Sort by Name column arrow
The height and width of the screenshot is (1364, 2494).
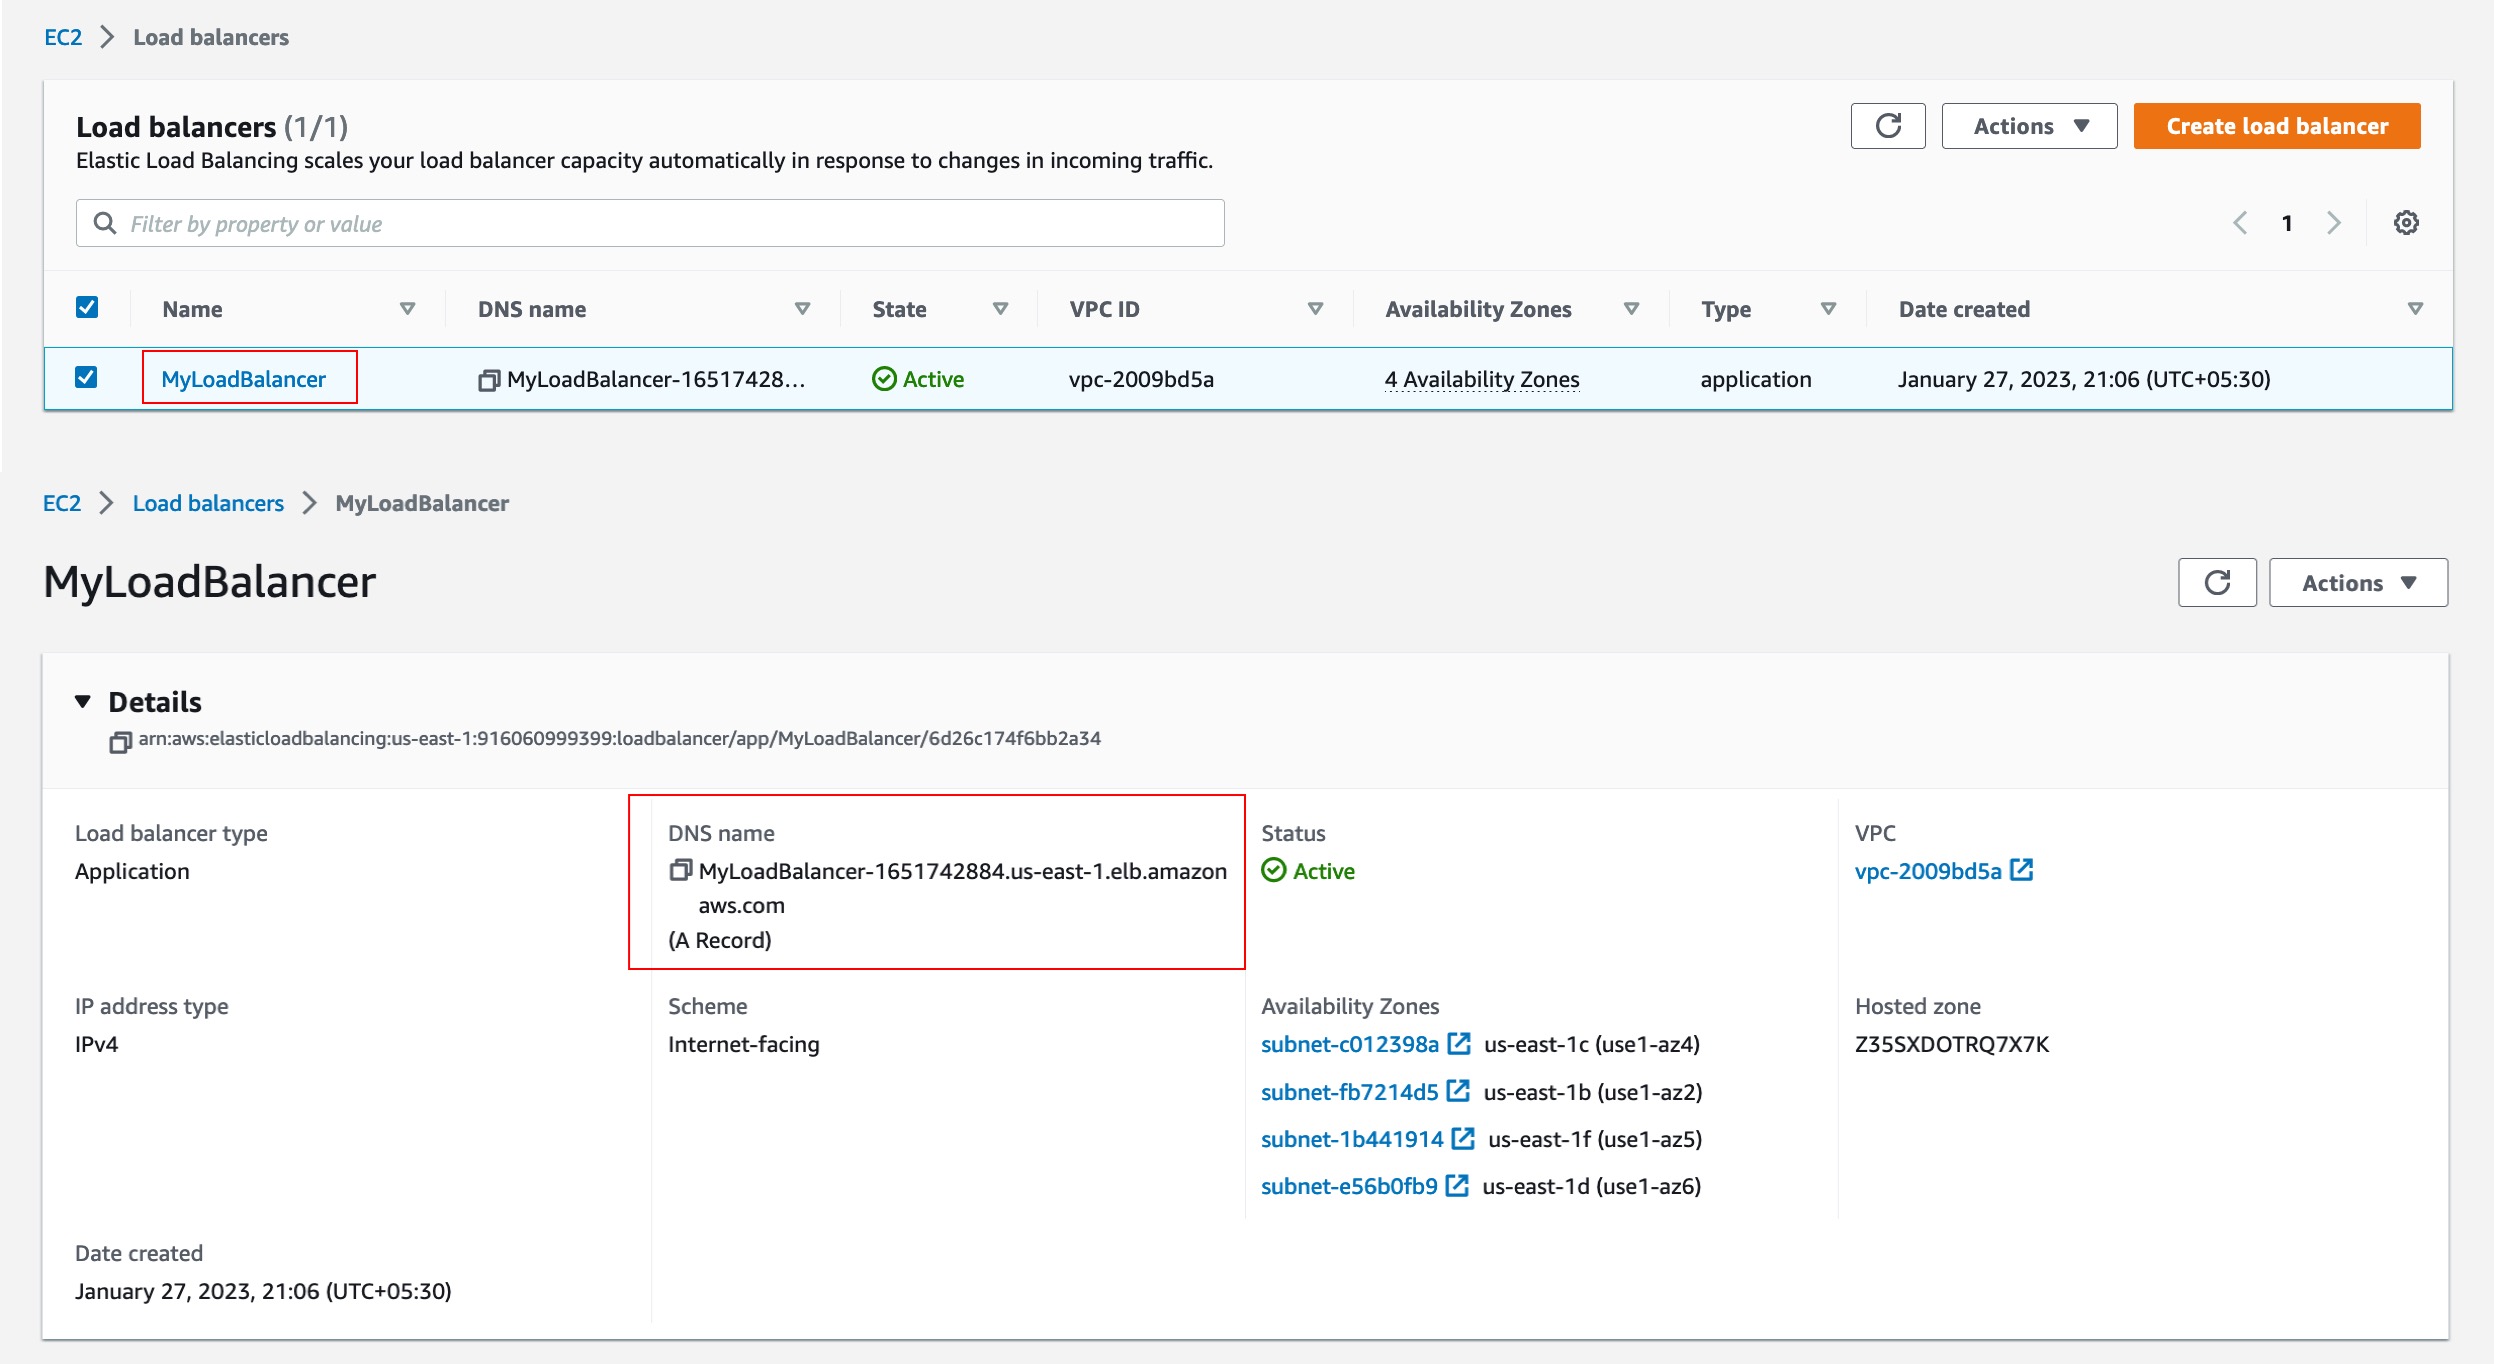click(x=407, y=308)
